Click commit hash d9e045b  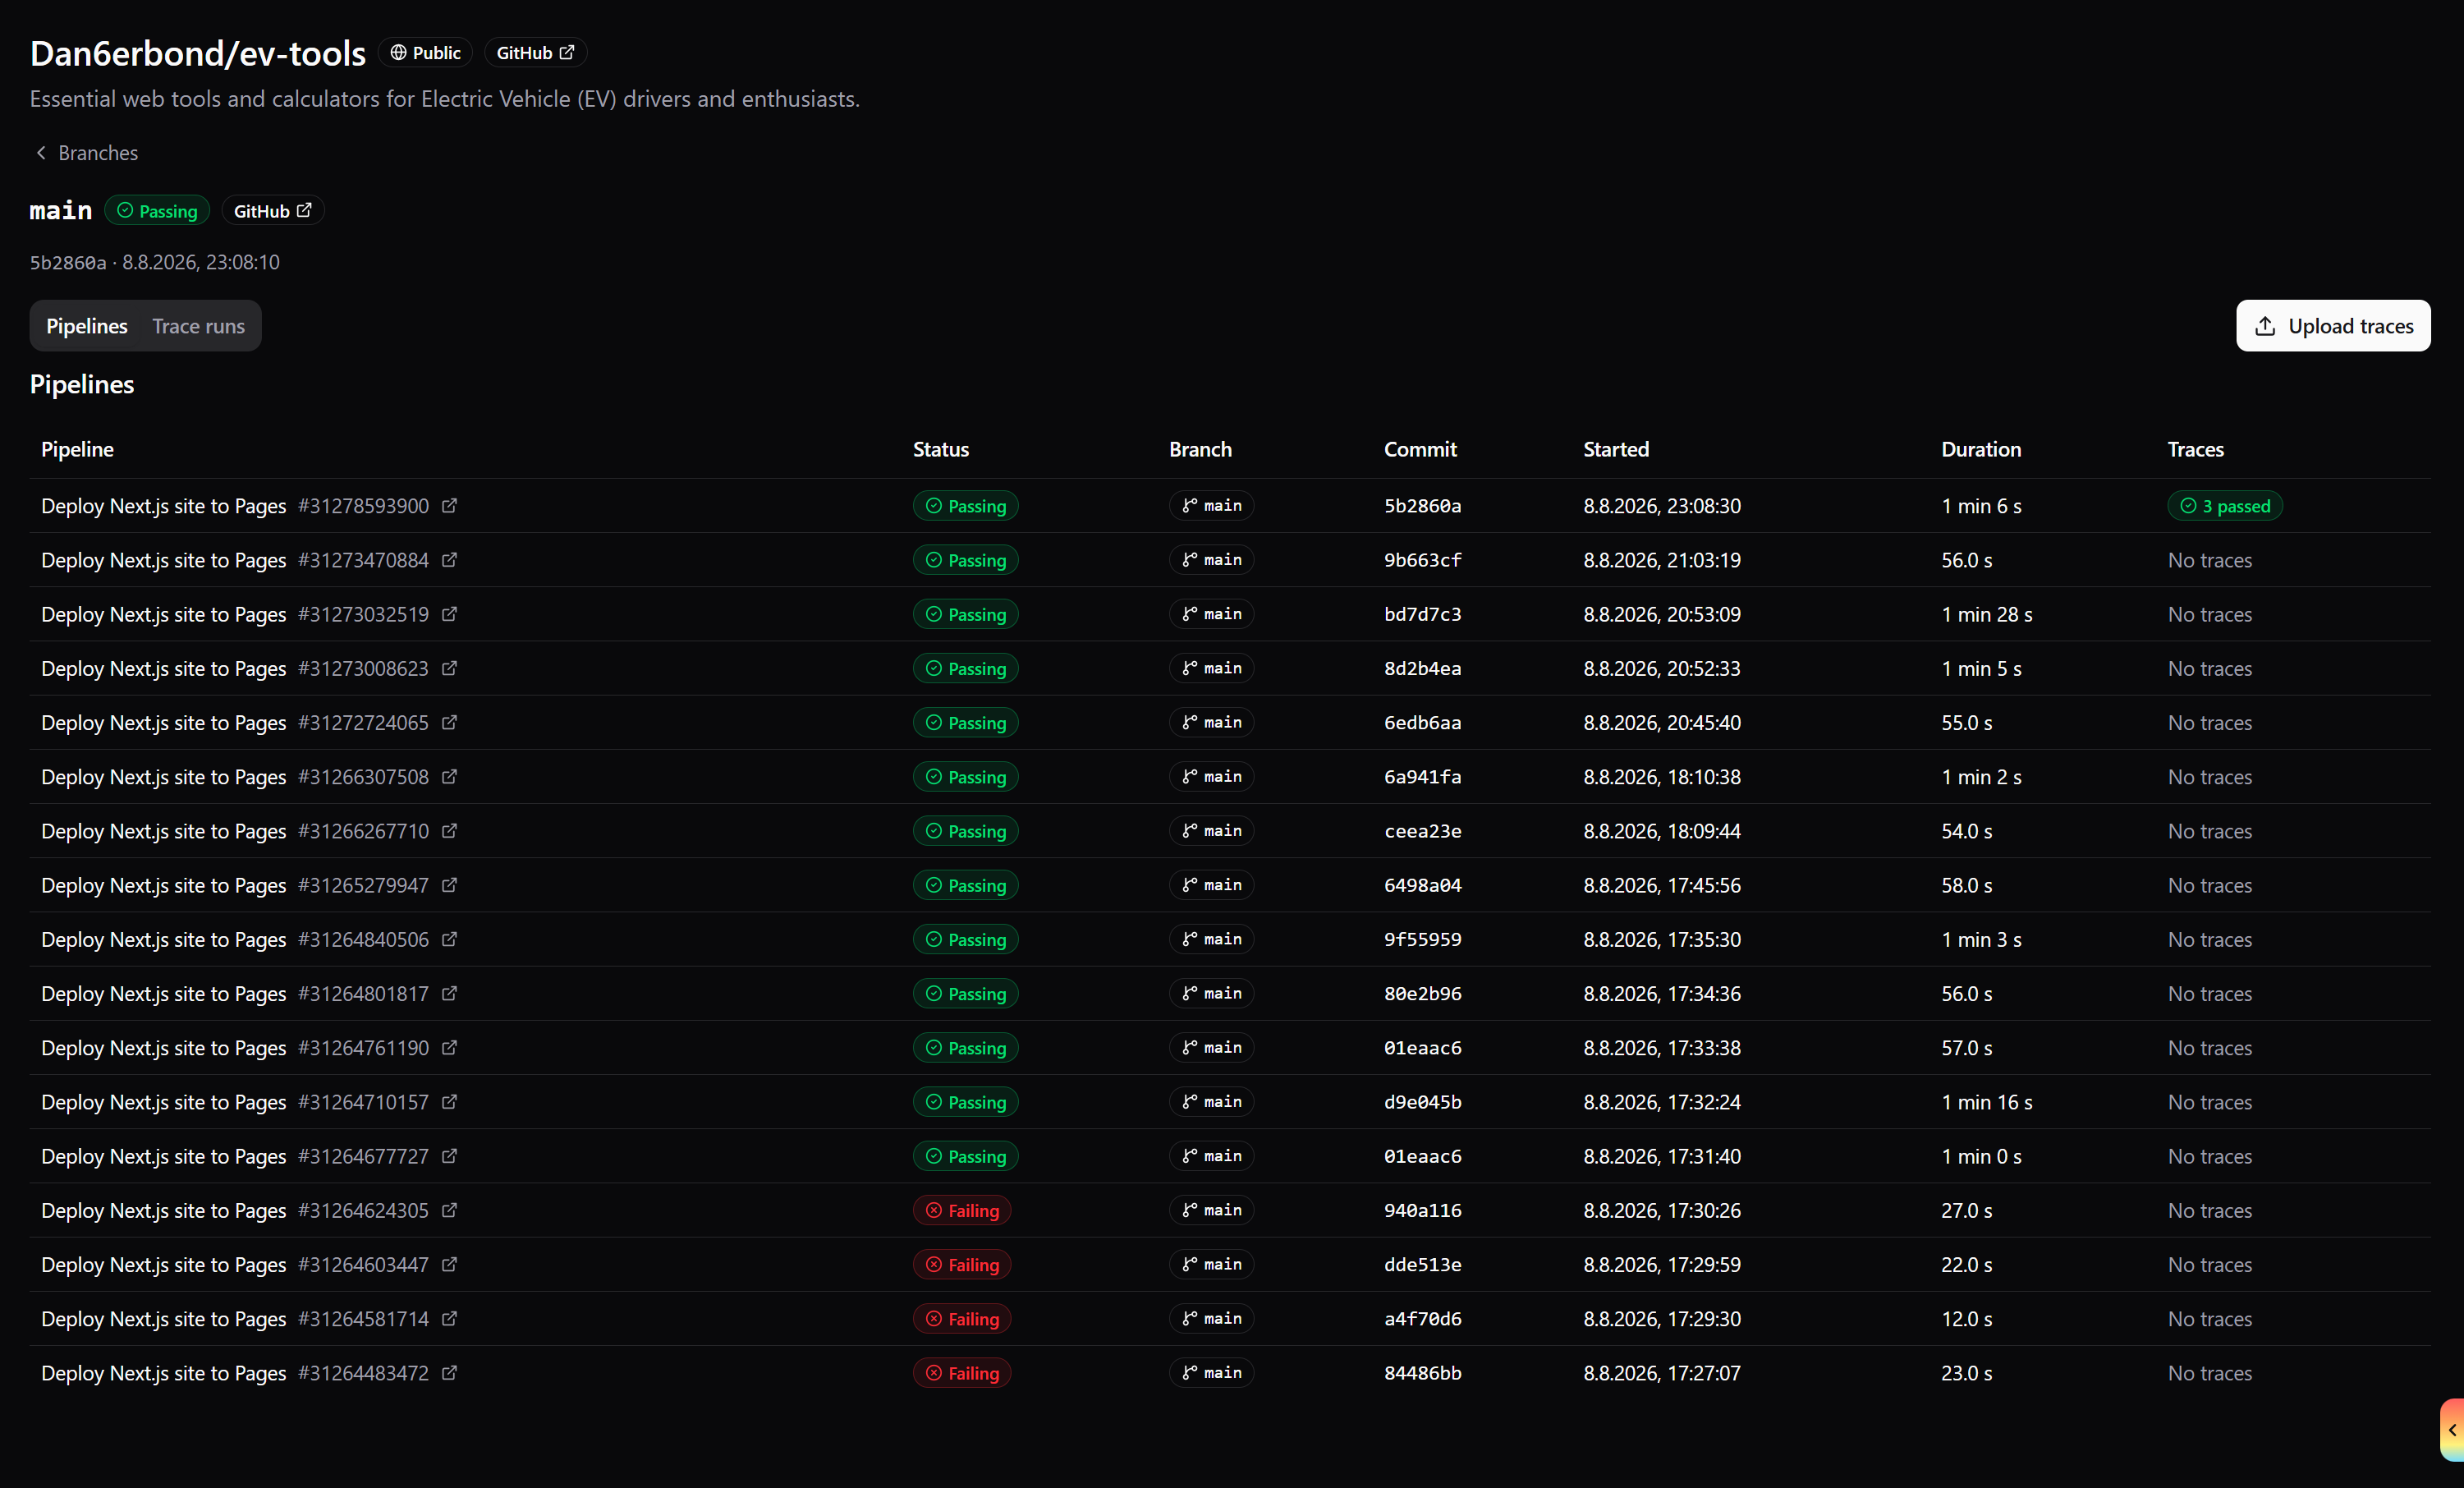click(x=1422, y=1102)
